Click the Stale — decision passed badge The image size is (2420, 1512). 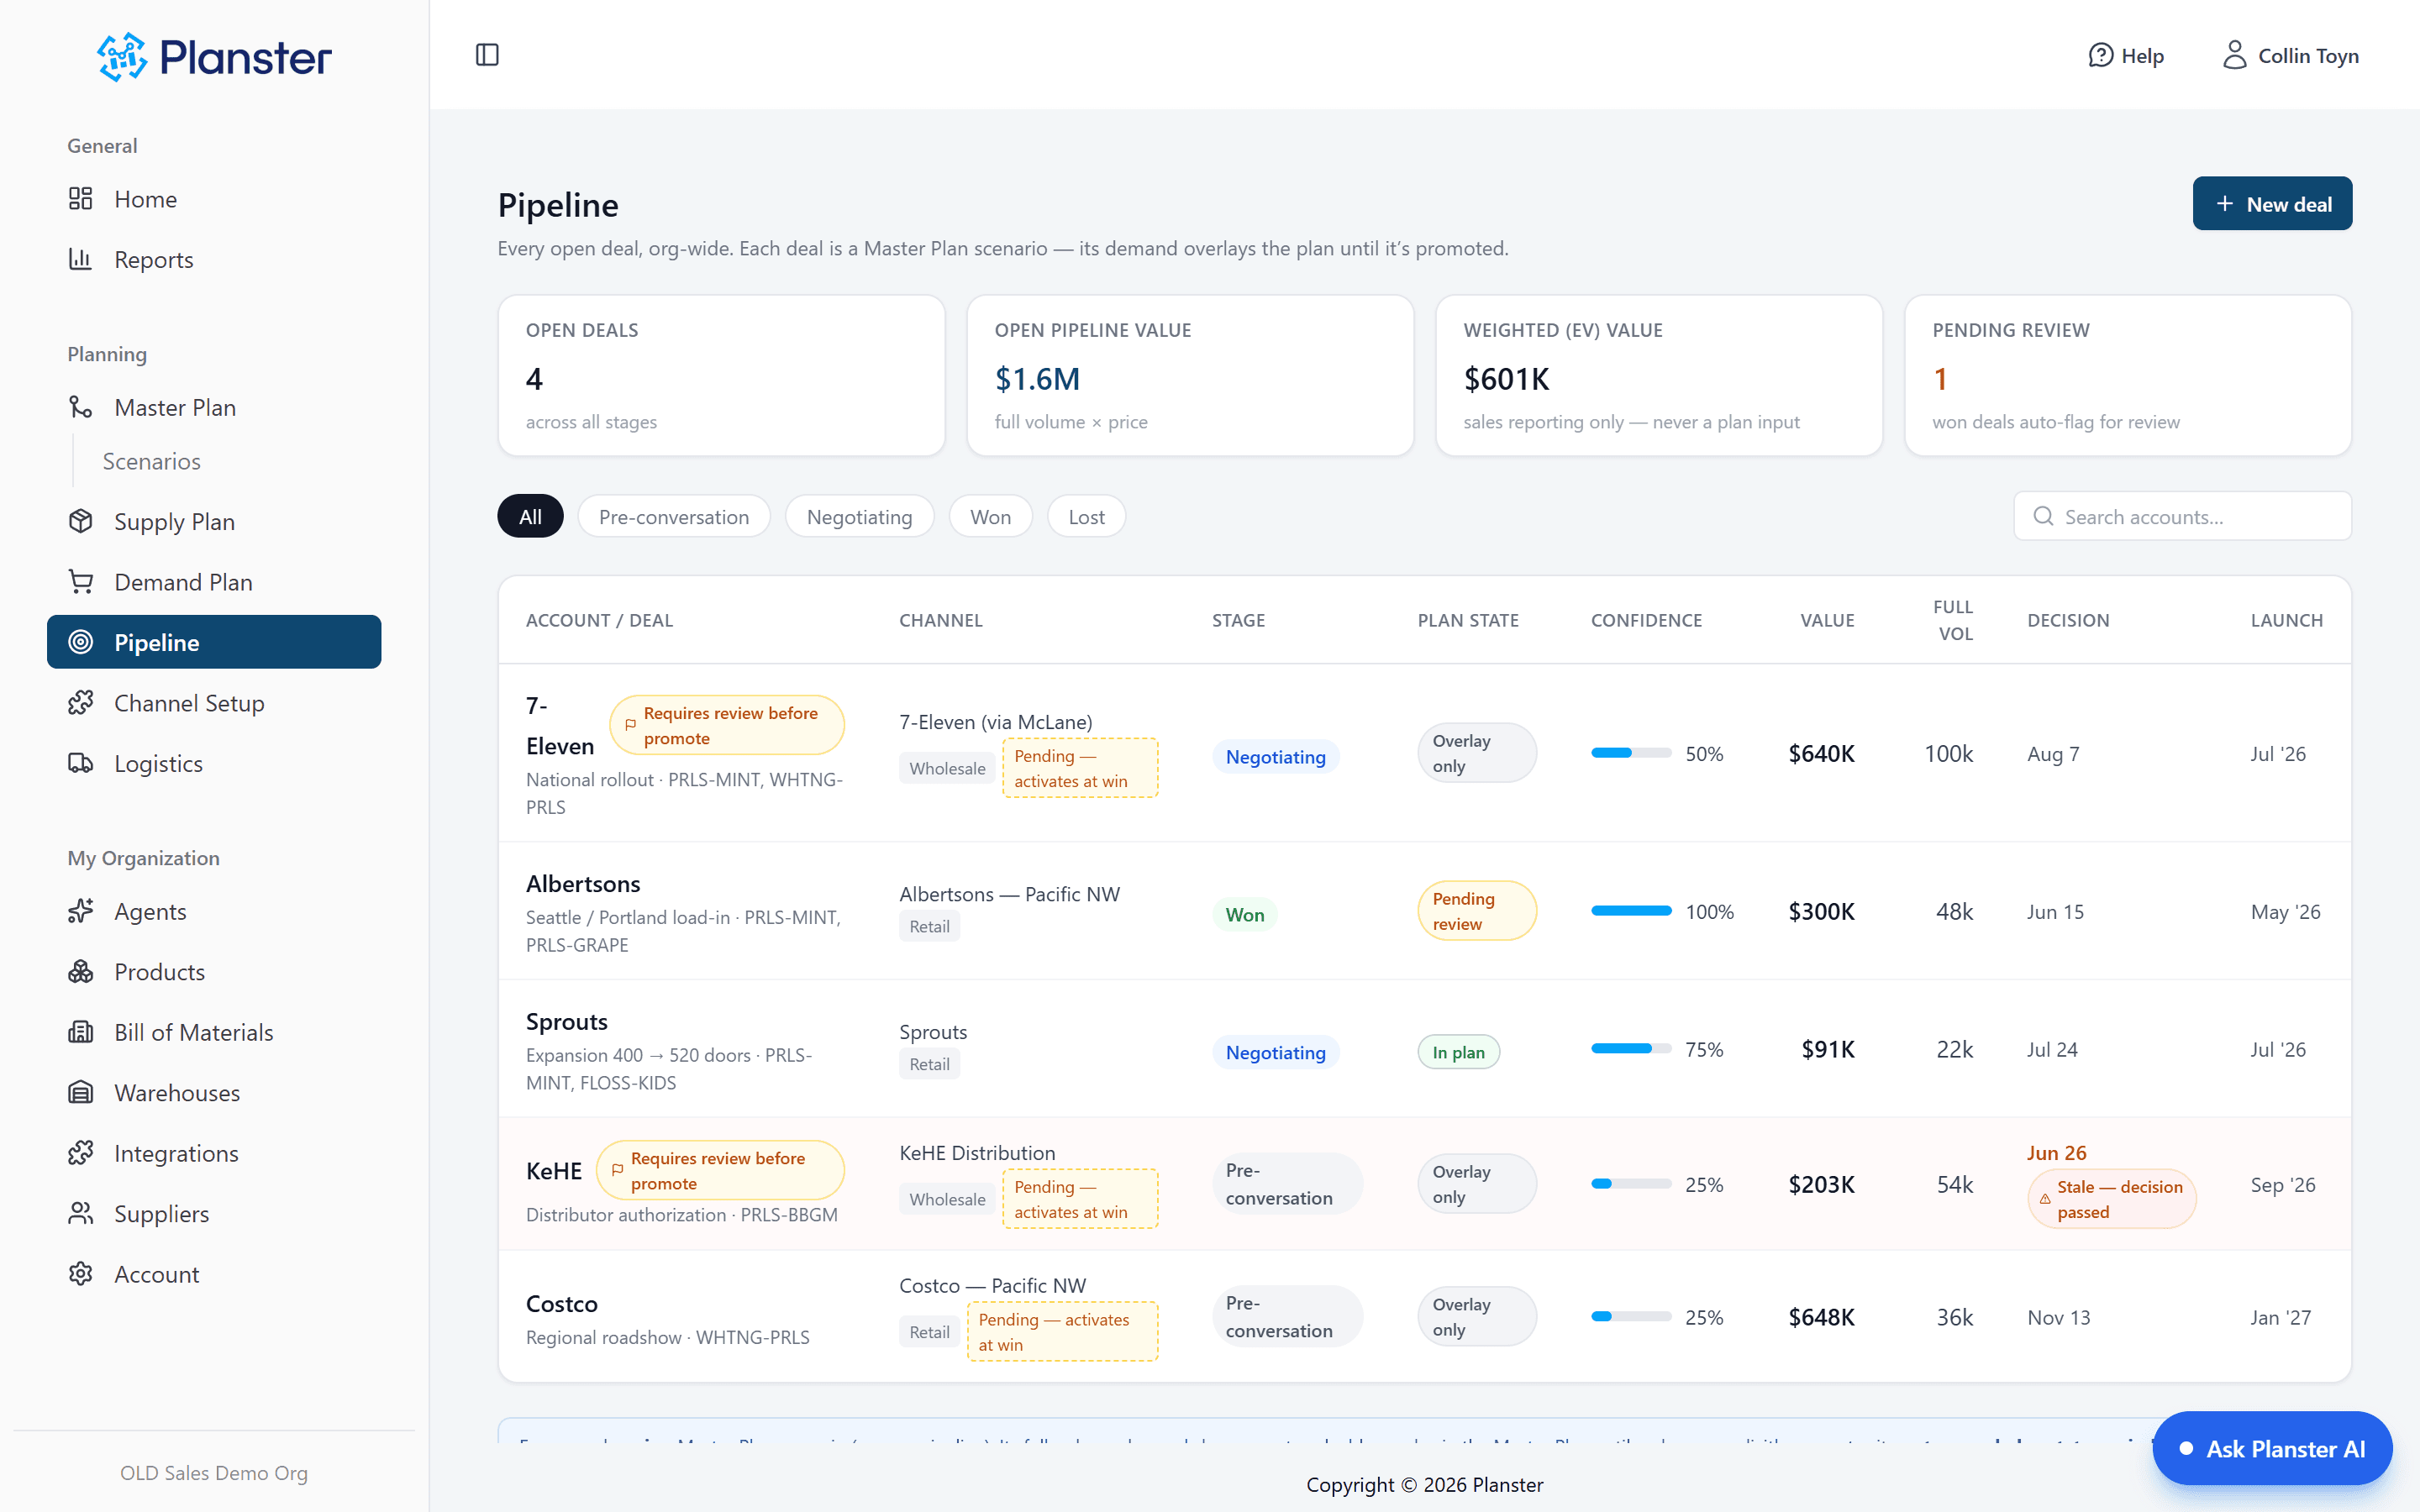click(2111, 1199)
